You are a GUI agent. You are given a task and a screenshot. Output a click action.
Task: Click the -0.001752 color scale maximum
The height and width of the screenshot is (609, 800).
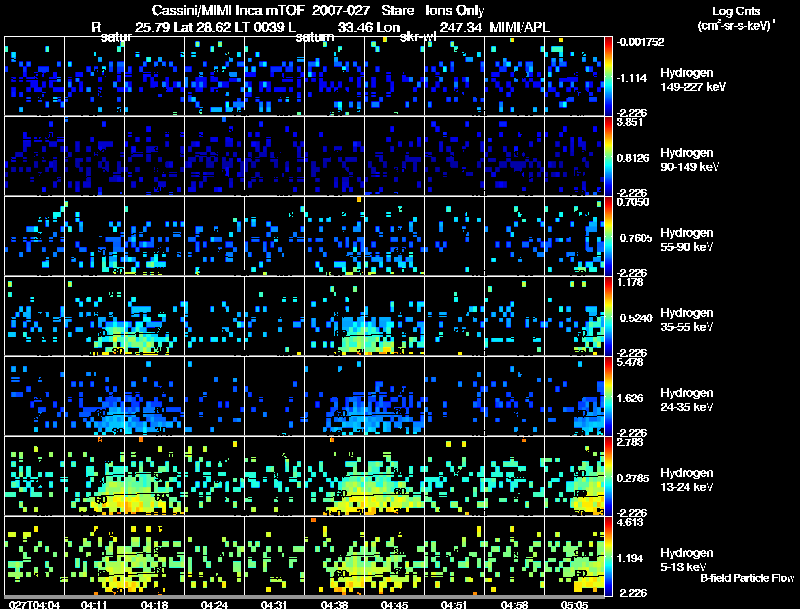(640, 42)
